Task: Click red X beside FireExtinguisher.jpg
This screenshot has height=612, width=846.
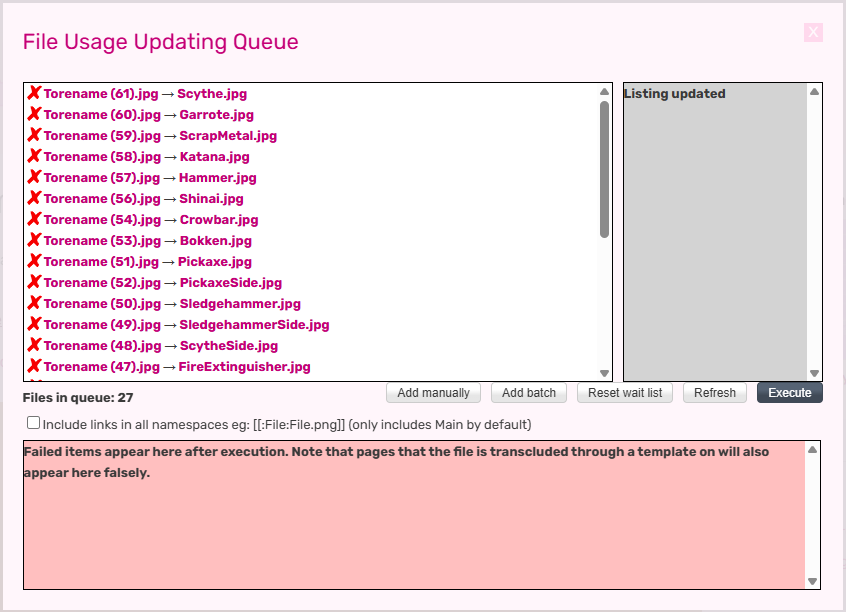Action: [34, 366]
